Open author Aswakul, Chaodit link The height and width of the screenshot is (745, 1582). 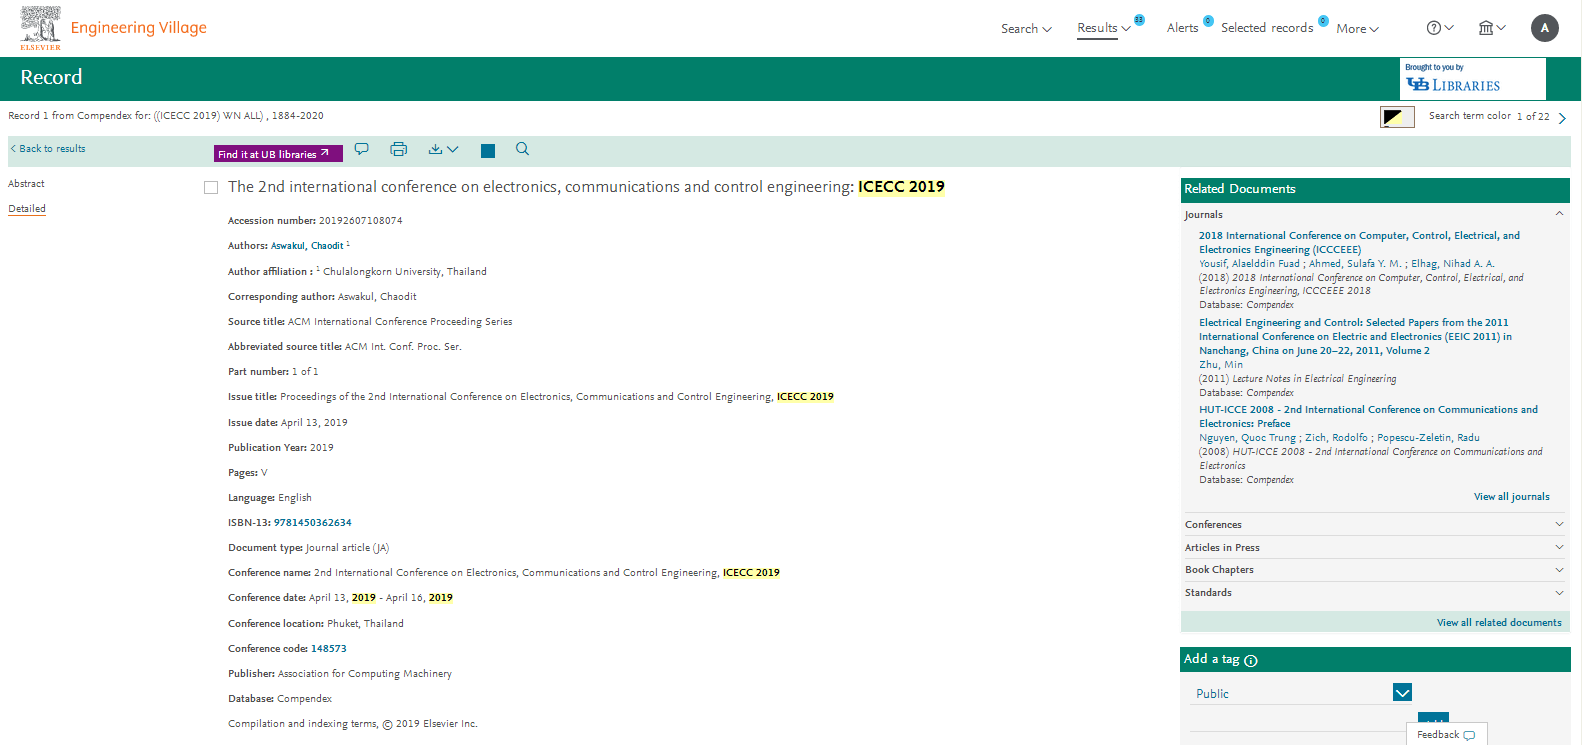pos(307,246)
